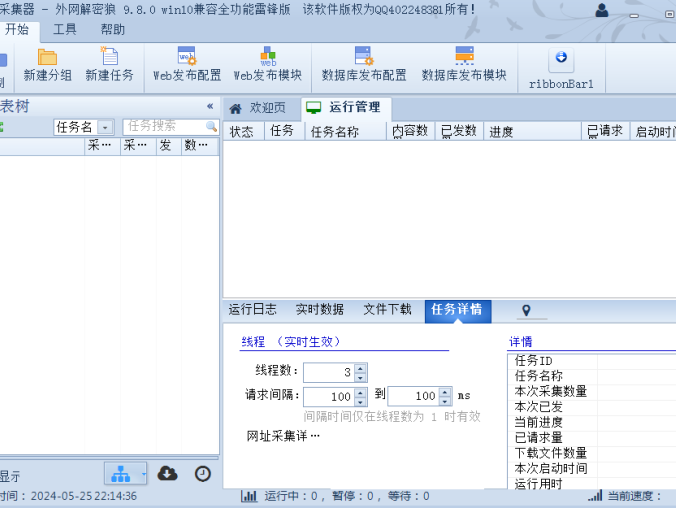Viewport: 676px width, 508px height.
Task: Open the 任务名 filter dropdown
Action: tap(104, 128)
